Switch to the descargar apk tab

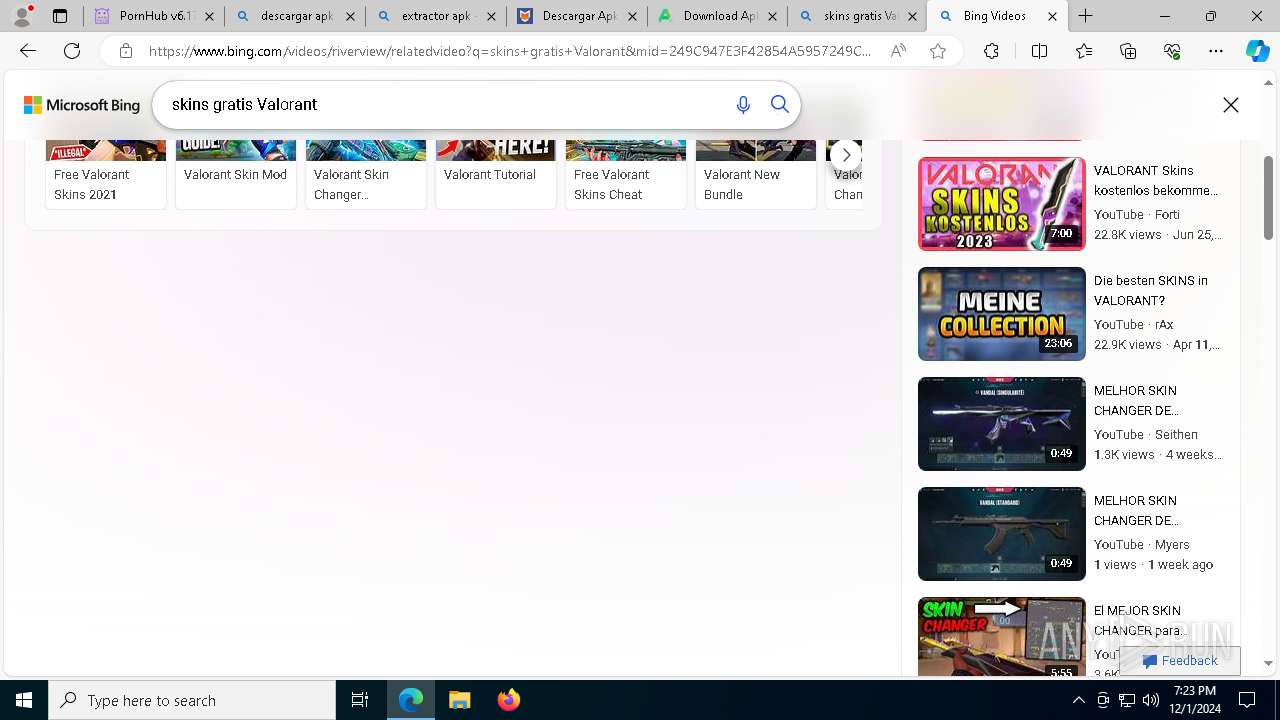pyautogui.click(x=294, y=16)
